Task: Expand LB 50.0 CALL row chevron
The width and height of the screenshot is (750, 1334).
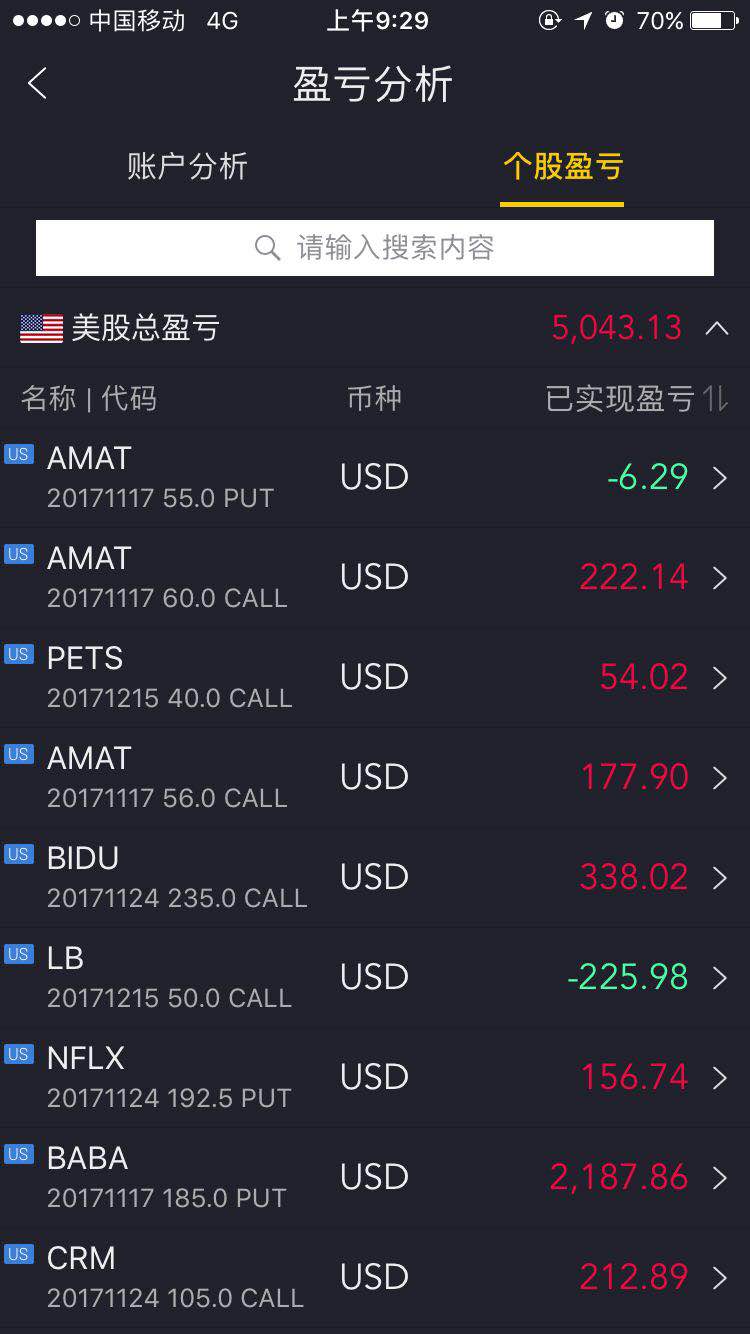Action: pos(719,978)
